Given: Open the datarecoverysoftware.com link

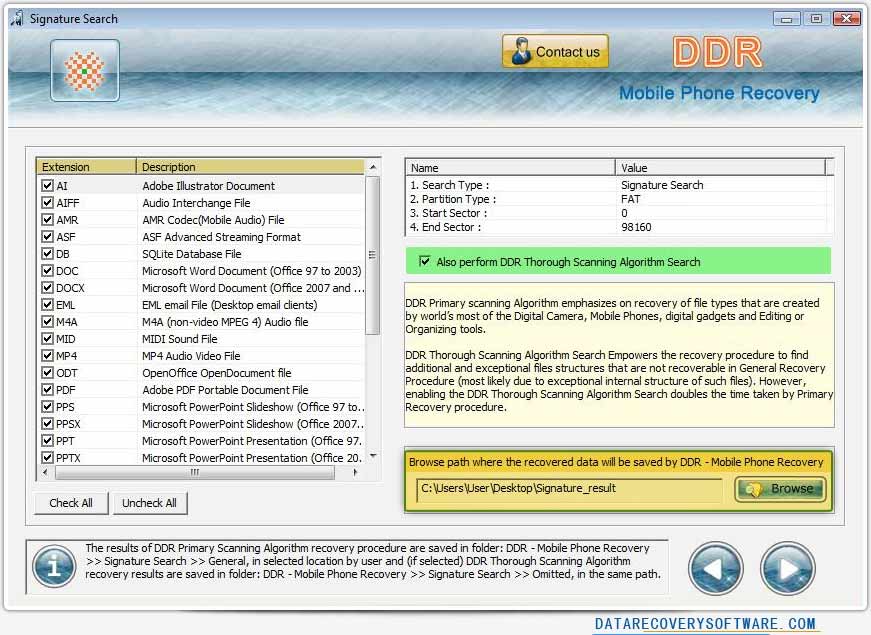Looking at the screenshot, I should (x=705, y=624).
